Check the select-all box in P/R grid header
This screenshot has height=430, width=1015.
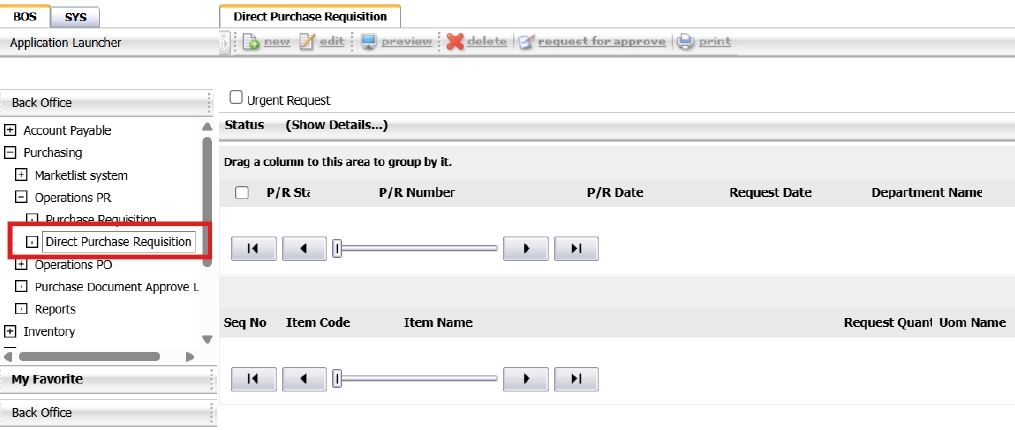pyautogui.click(x=242, y=193)
